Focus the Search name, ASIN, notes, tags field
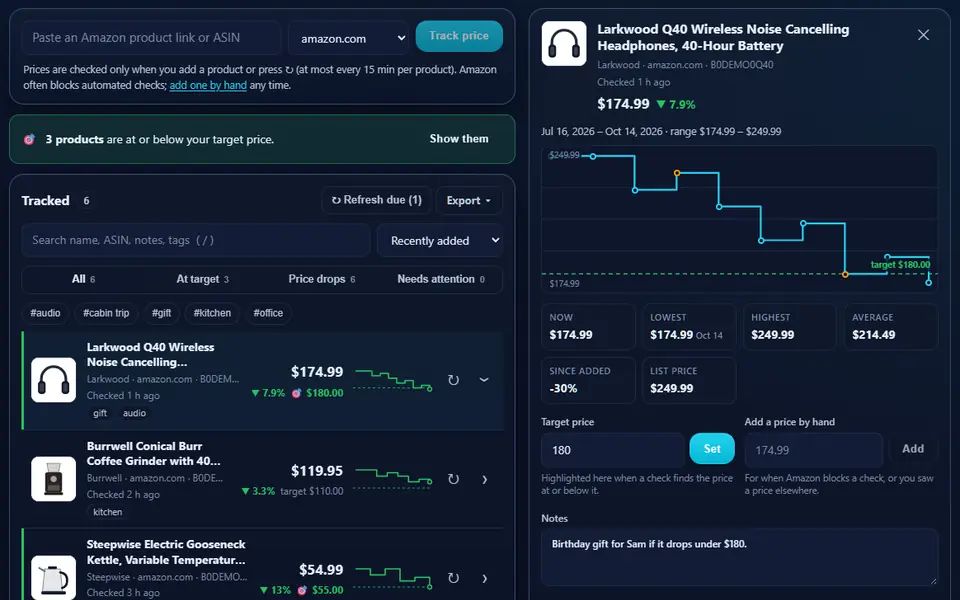The height and width of the screenshot is (600, 960). tap(196, 240)
